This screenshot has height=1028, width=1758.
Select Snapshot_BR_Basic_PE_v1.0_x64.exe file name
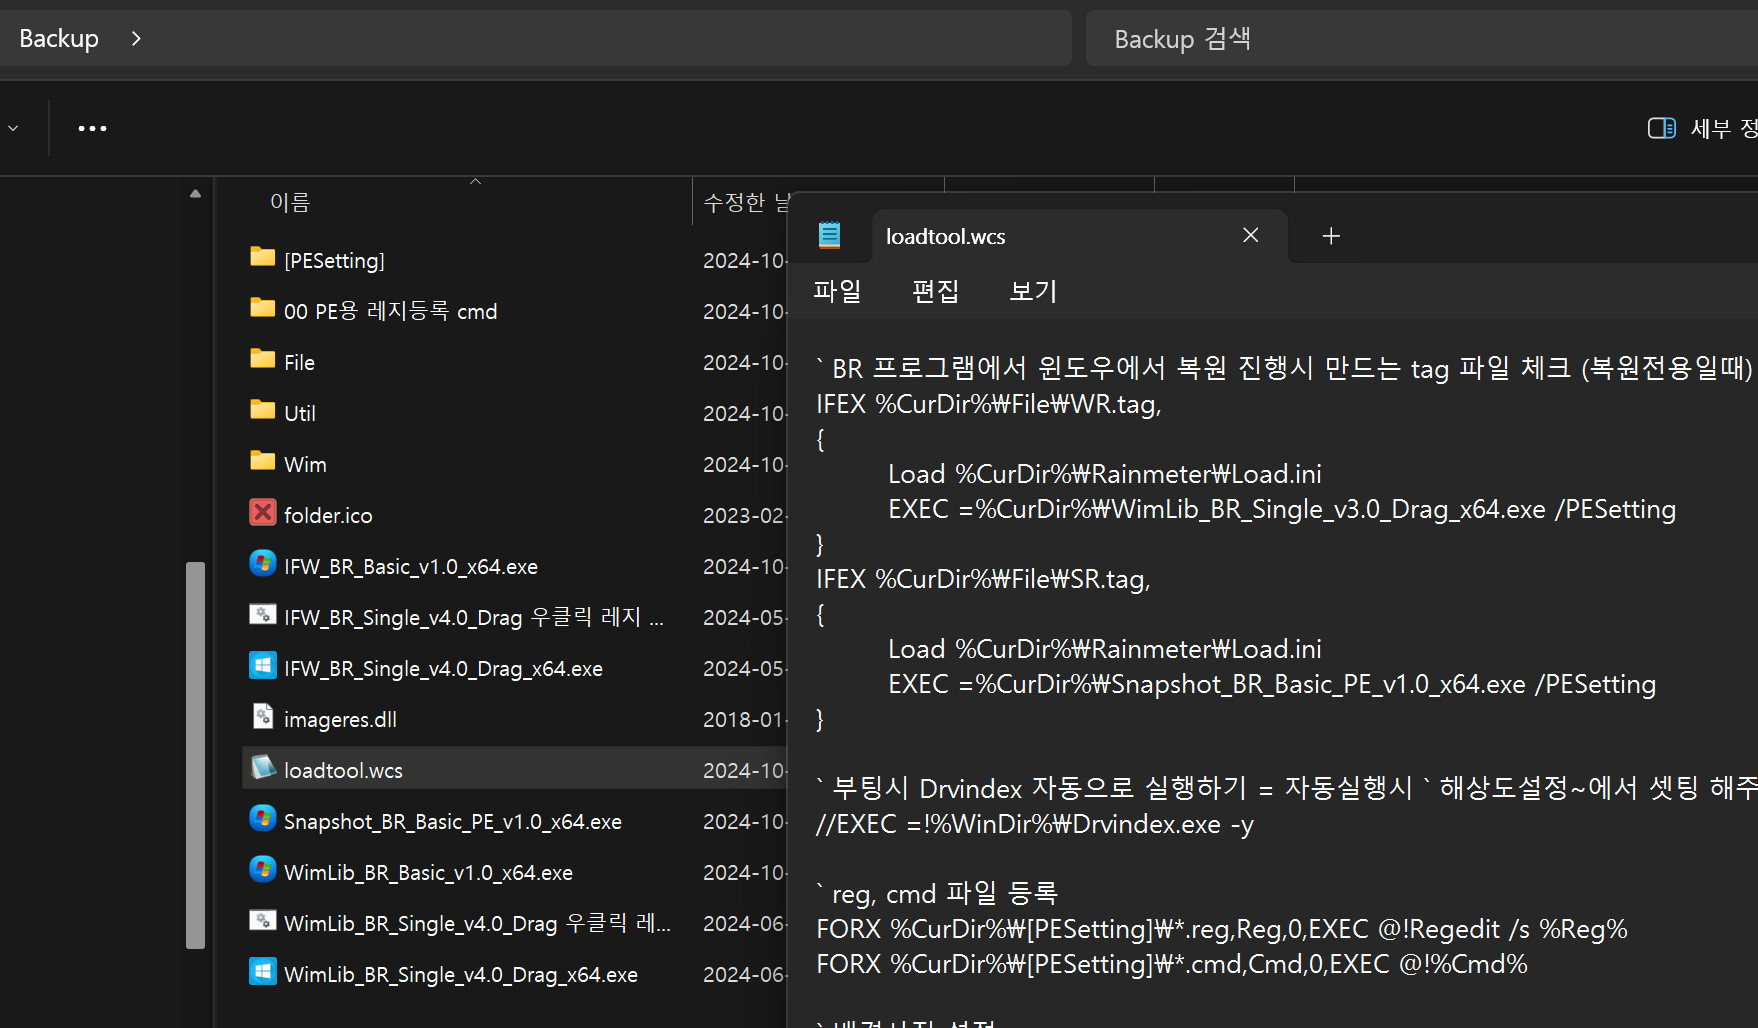click(453, 821)
